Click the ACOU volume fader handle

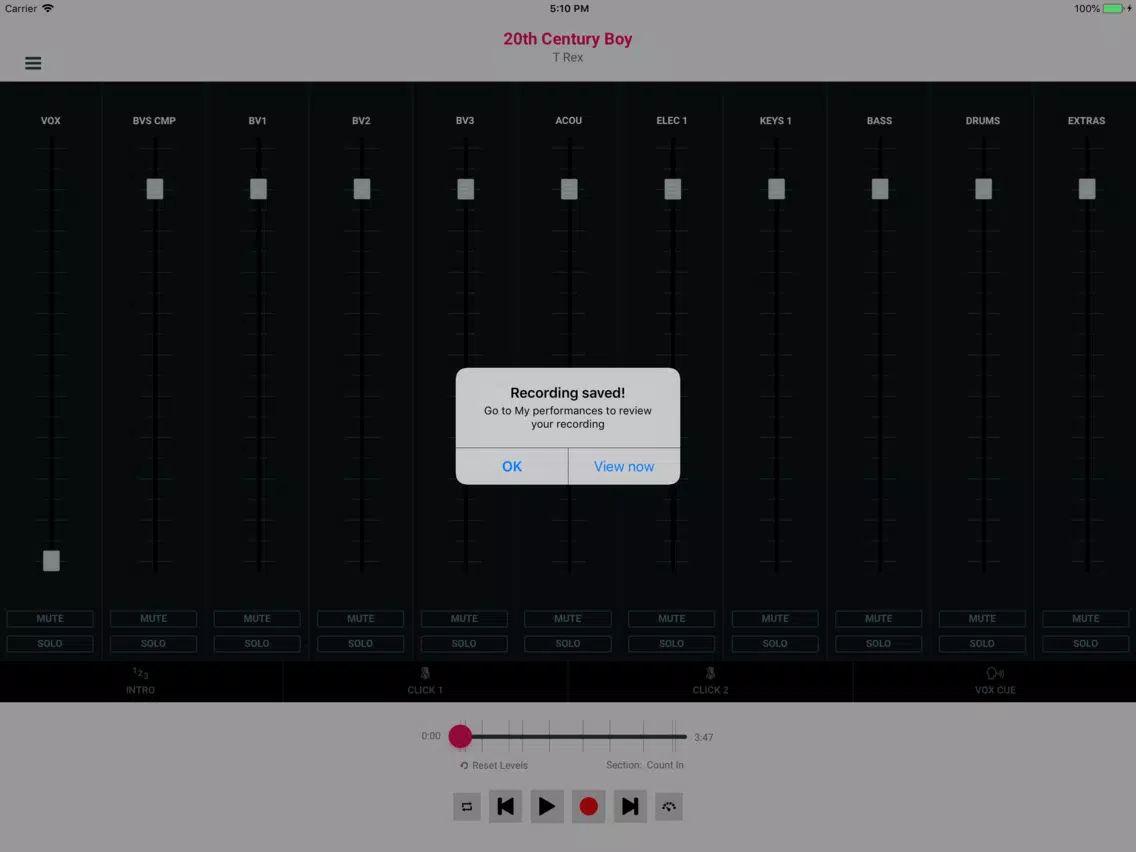coord(569,188)
